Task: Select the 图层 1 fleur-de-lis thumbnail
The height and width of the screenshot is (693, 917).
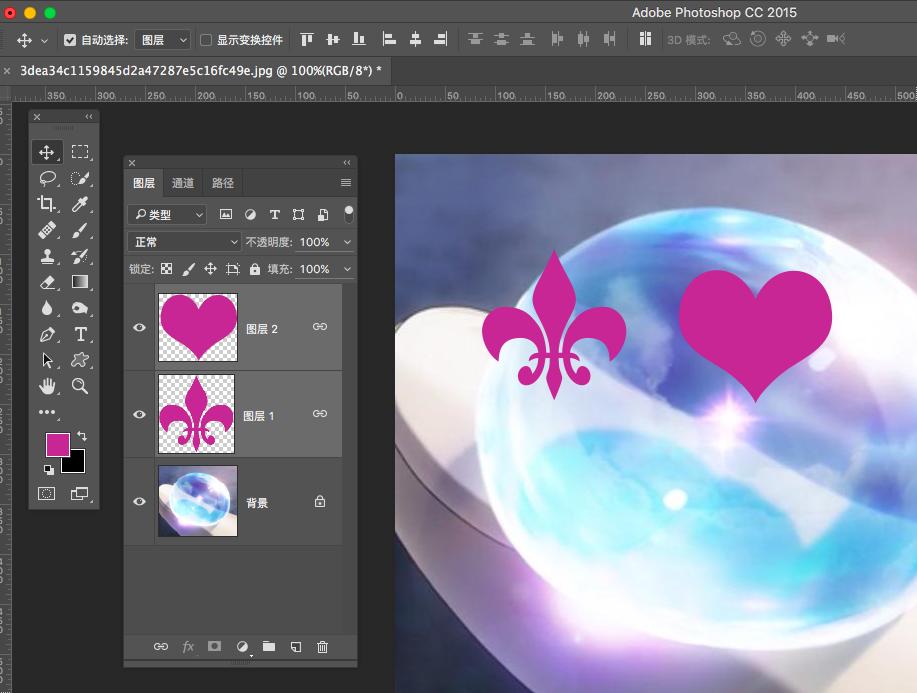Action: point(197,414)
